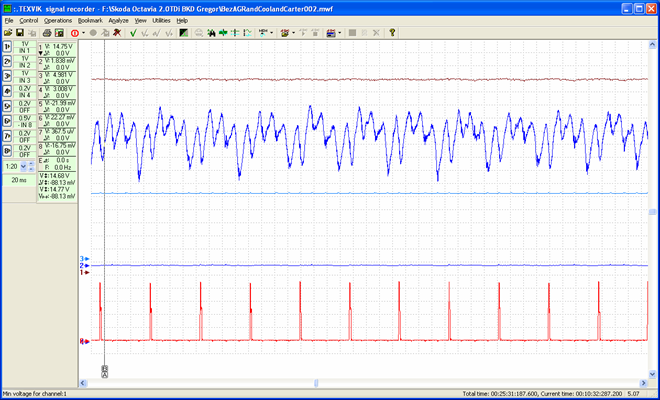The width and height of the screenshot is (660, 400).
Task: Select the IN 1 input field
Action: click(x=24, y=51)
